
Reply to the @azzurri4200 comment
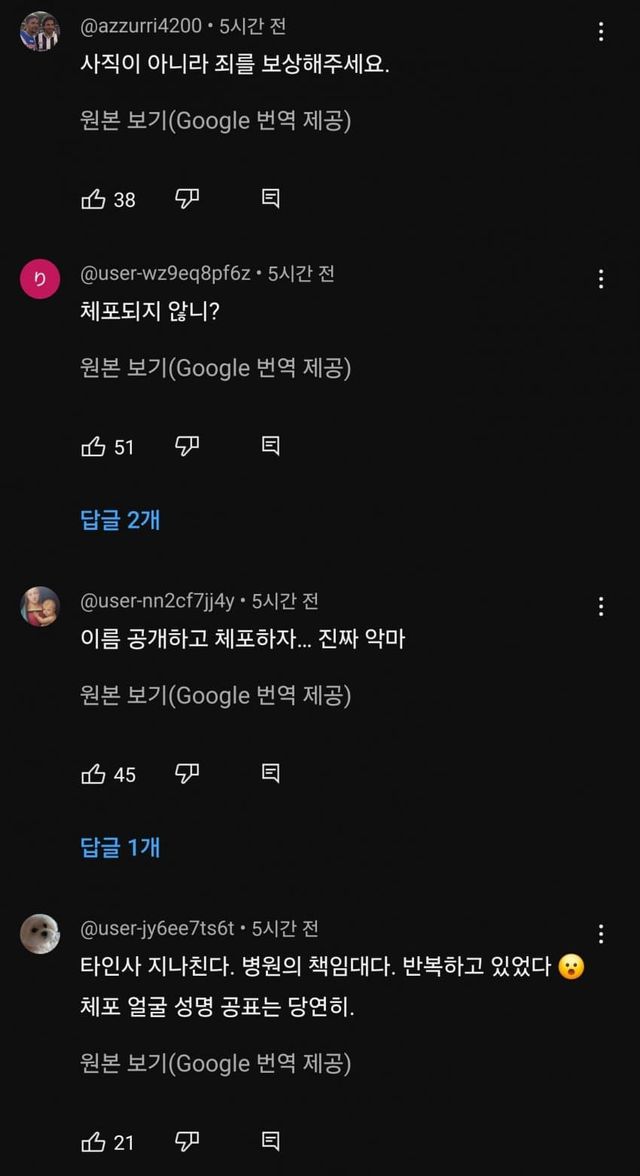270,199
